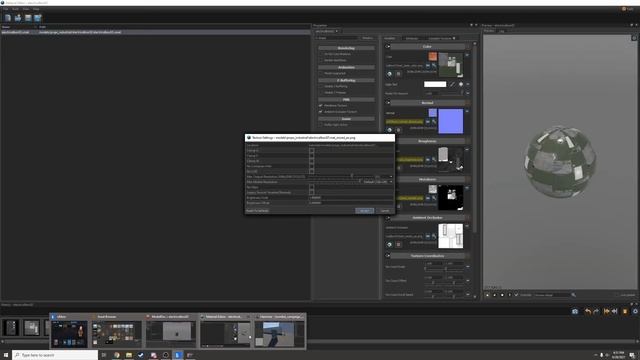This screenshot has width=640, height=360.
Task: Uncheck the Metalness Texture checkbox under PBR
Action: point(320,106)
